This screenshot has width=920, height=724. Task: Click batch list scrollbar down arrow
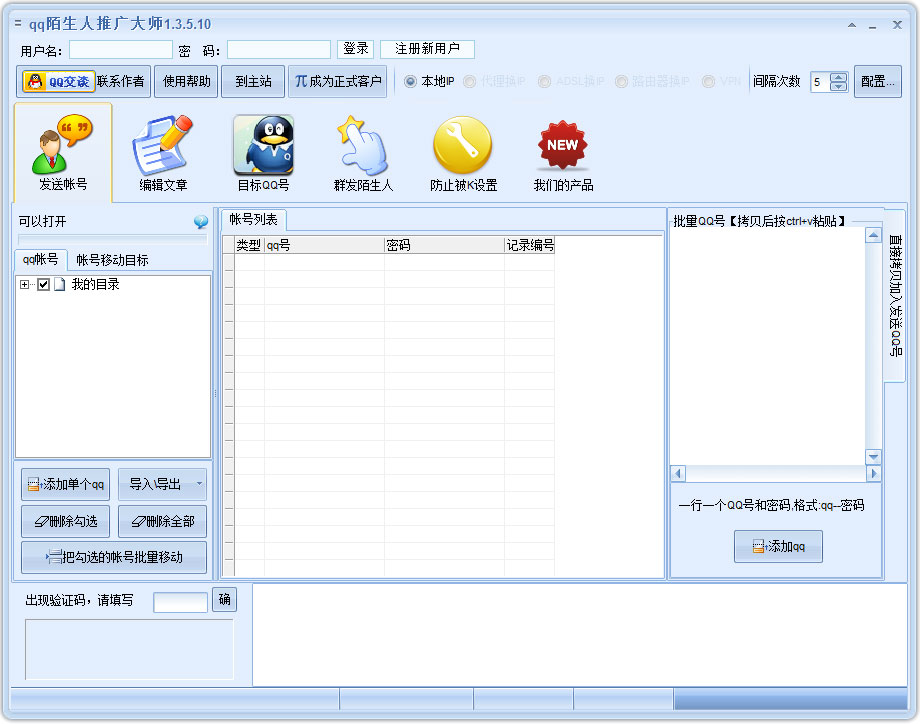click(x=873, y=456)
